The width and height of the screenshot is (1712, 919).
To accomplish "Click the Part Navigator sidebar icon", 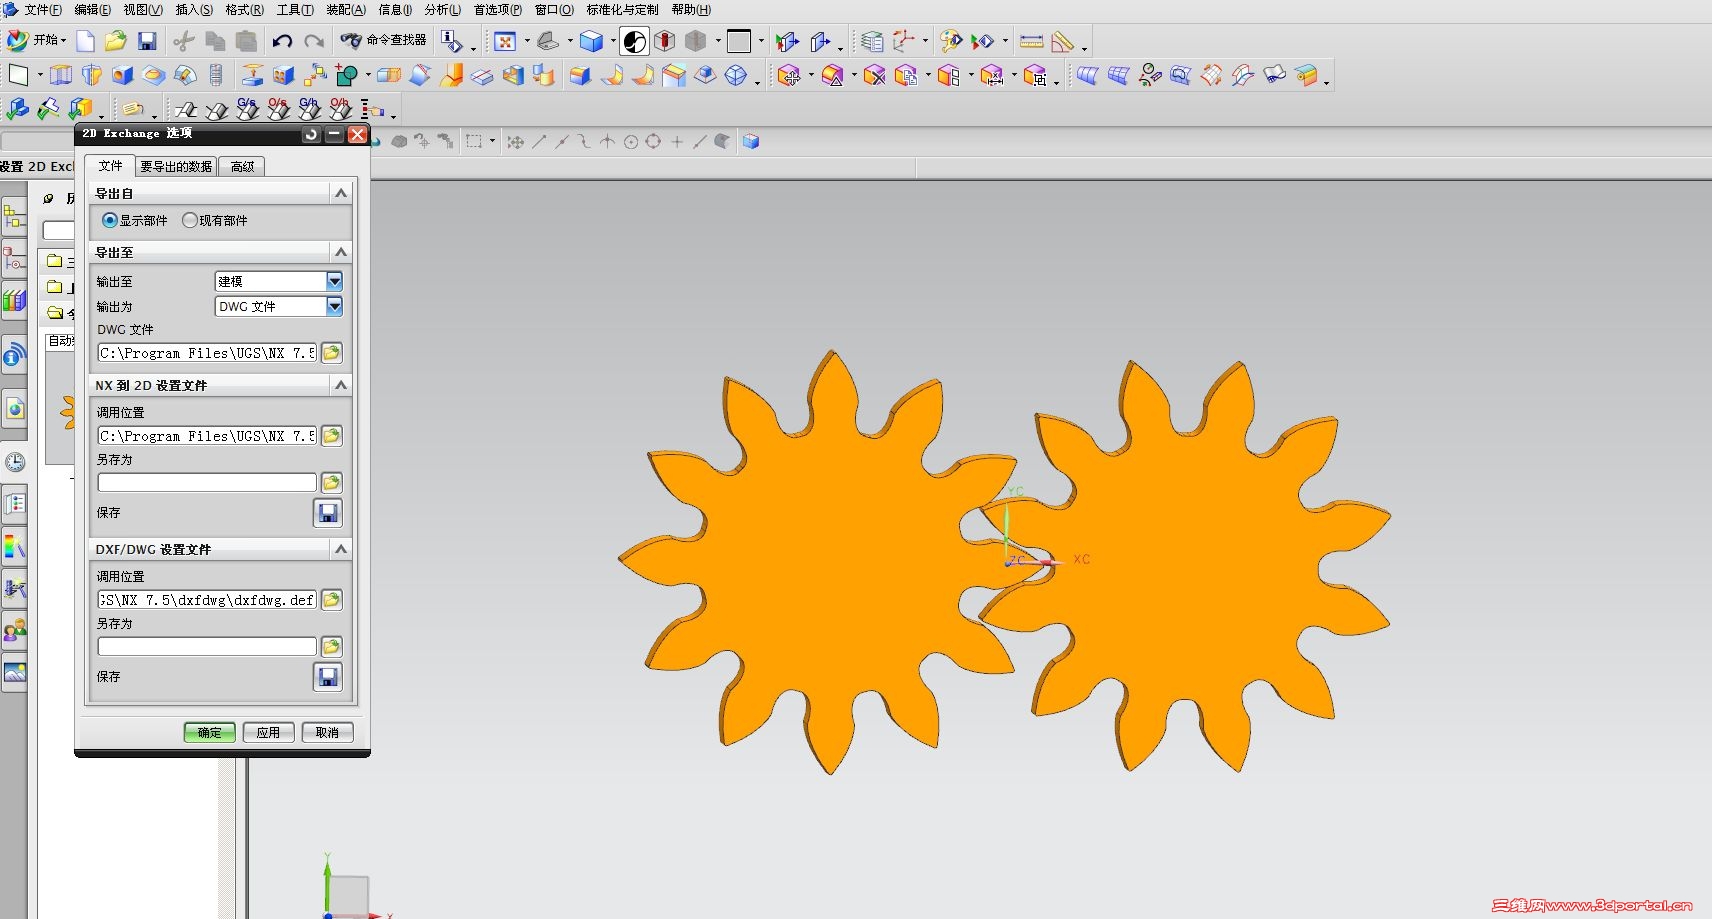I will pos(14,258).
